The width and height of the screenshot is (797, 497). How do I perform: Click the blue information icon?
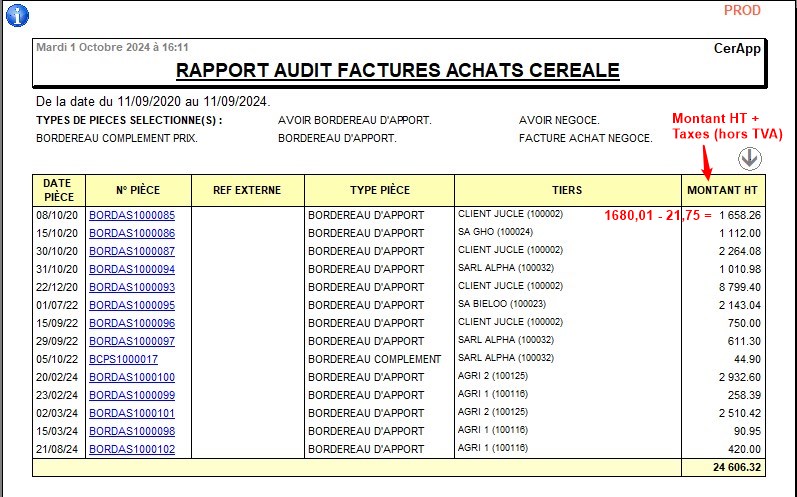pyautogui.click(x=17, y=15)
